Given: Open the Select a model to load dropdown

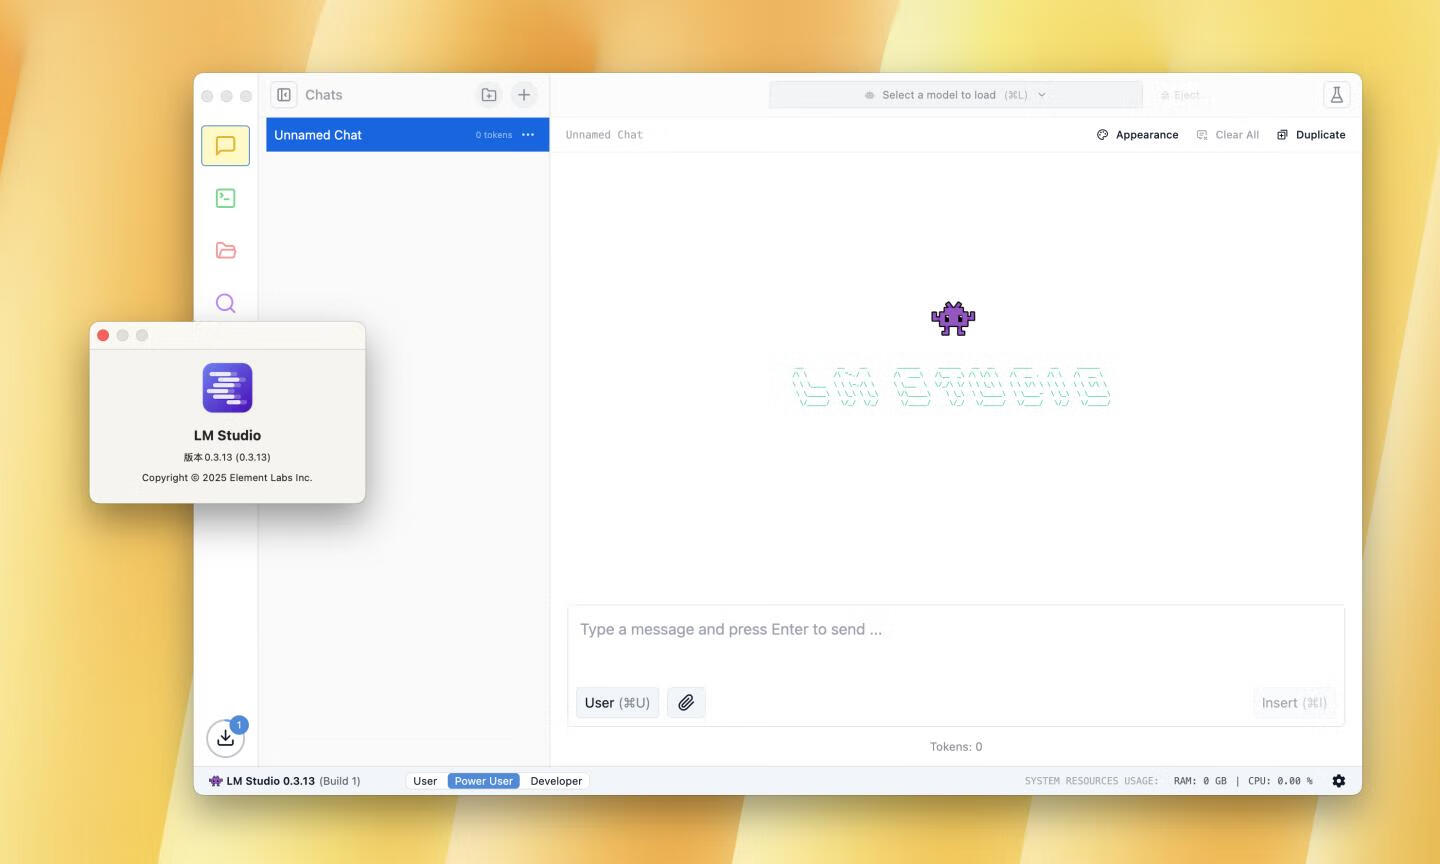Looking at the screenshot, I should tap(955, 95).
